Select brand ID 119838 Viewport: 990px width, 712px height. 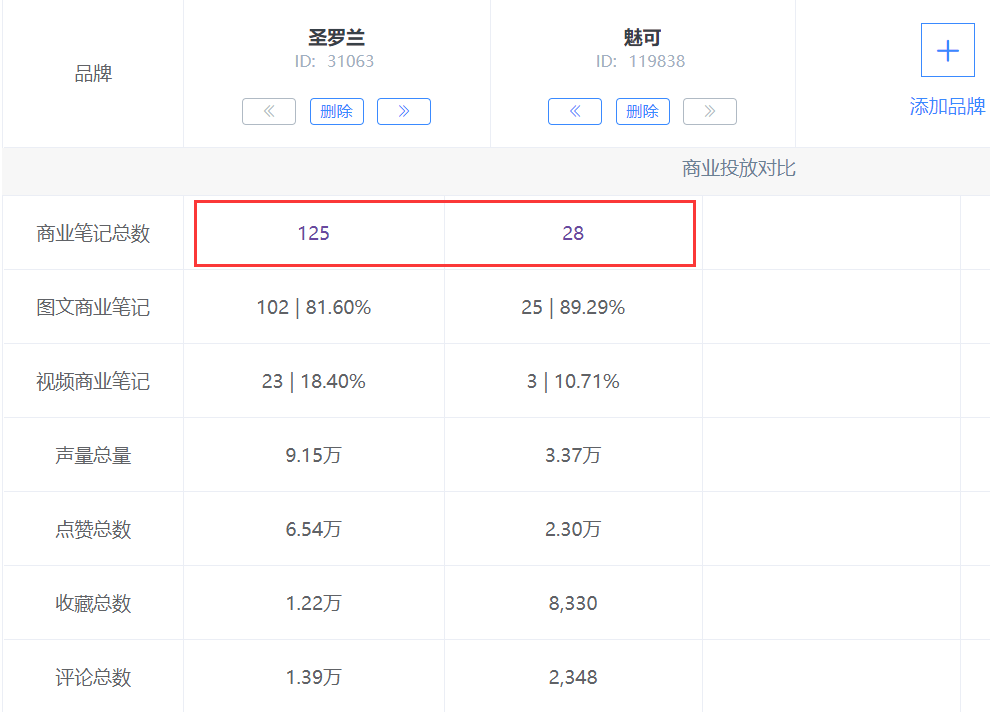point(640,61)
